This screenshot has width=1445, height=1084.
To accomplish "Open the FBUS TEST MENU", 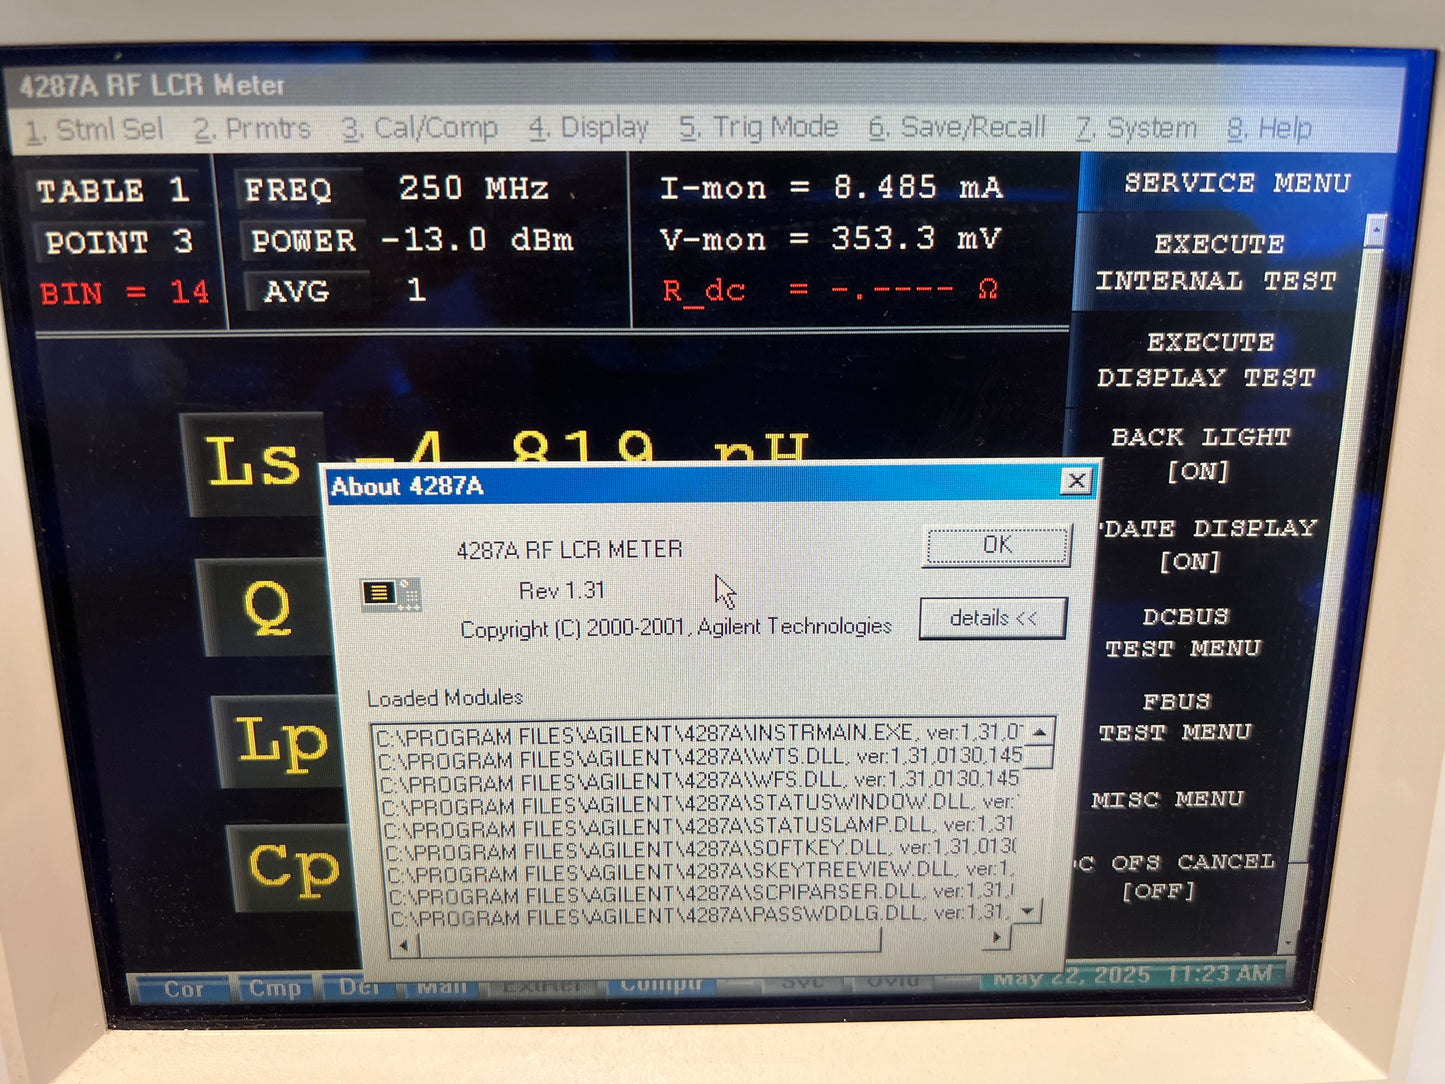I will coord(1176,717).
